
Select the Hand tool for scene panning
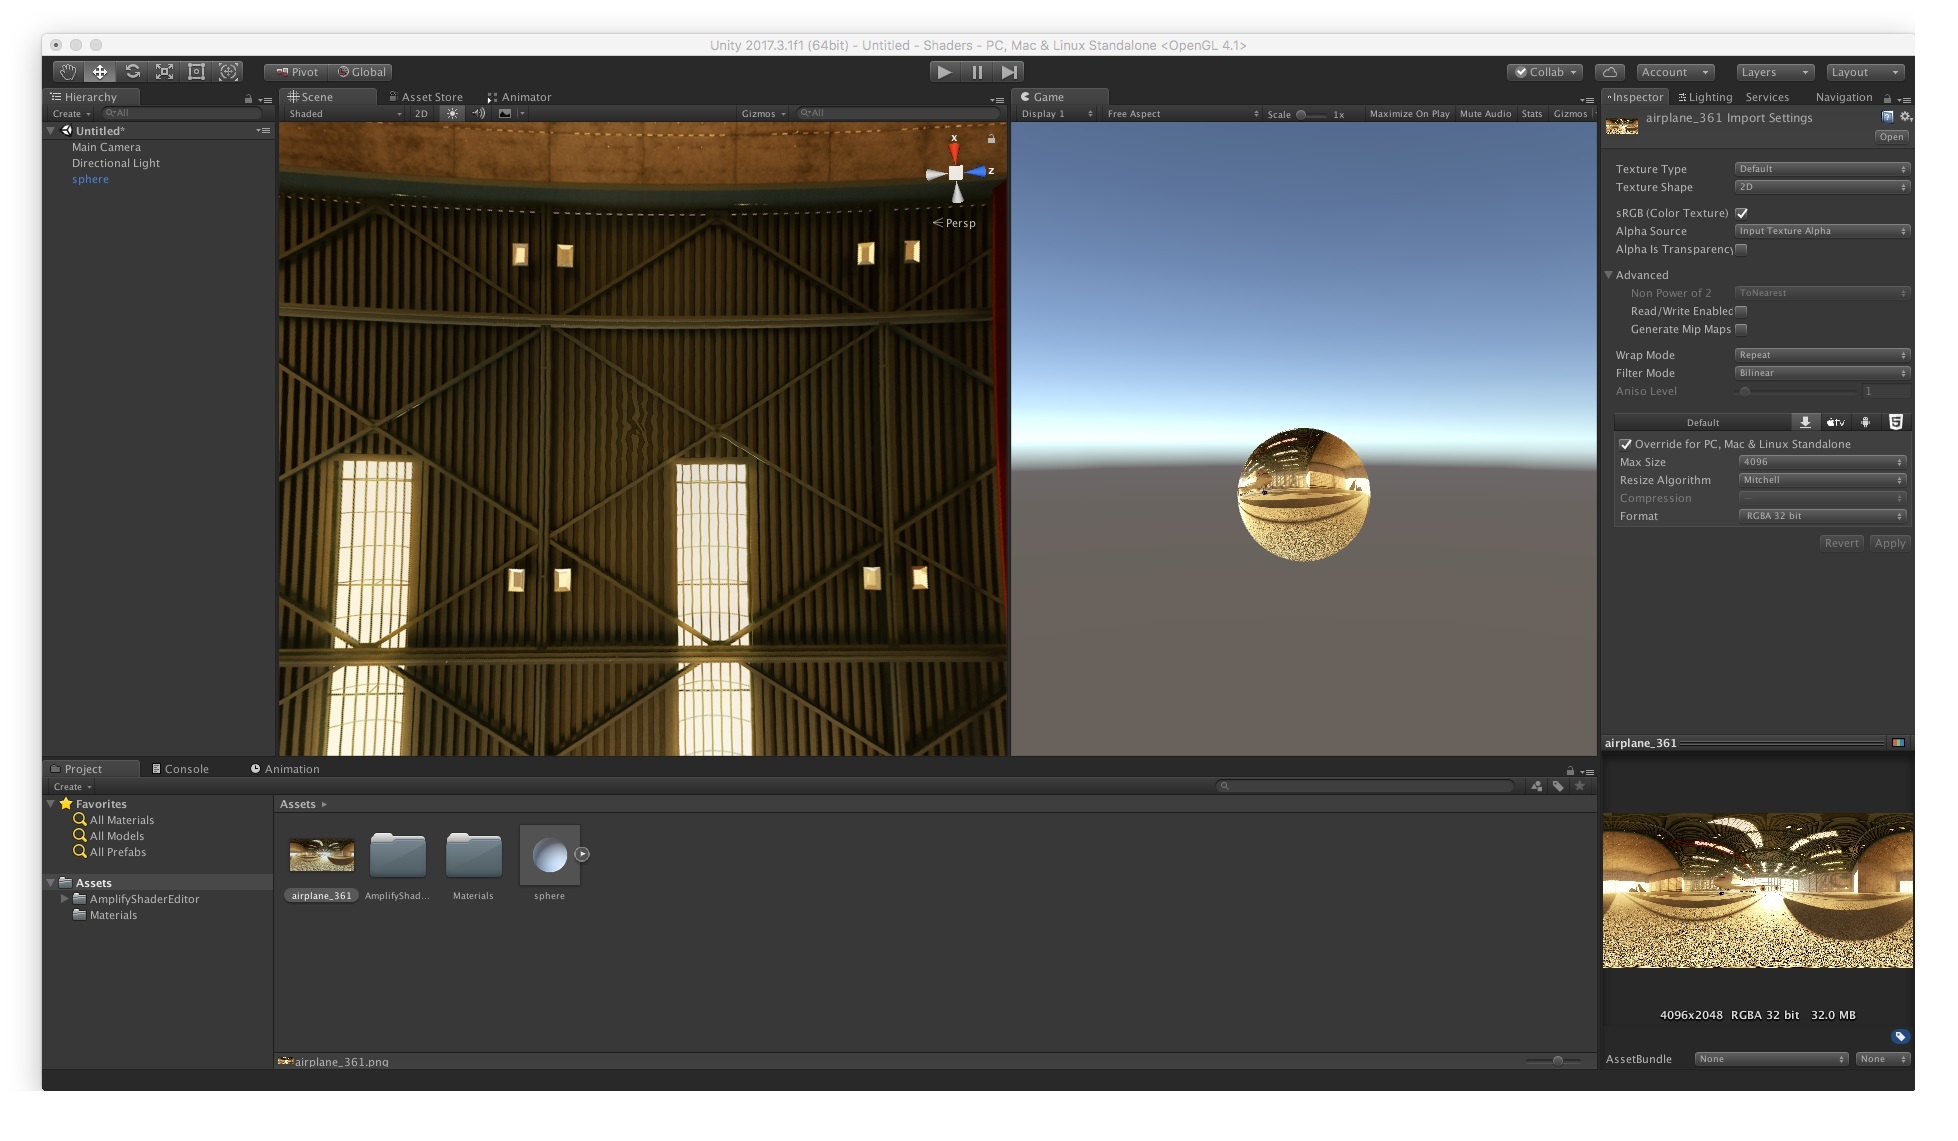[67, 71]
